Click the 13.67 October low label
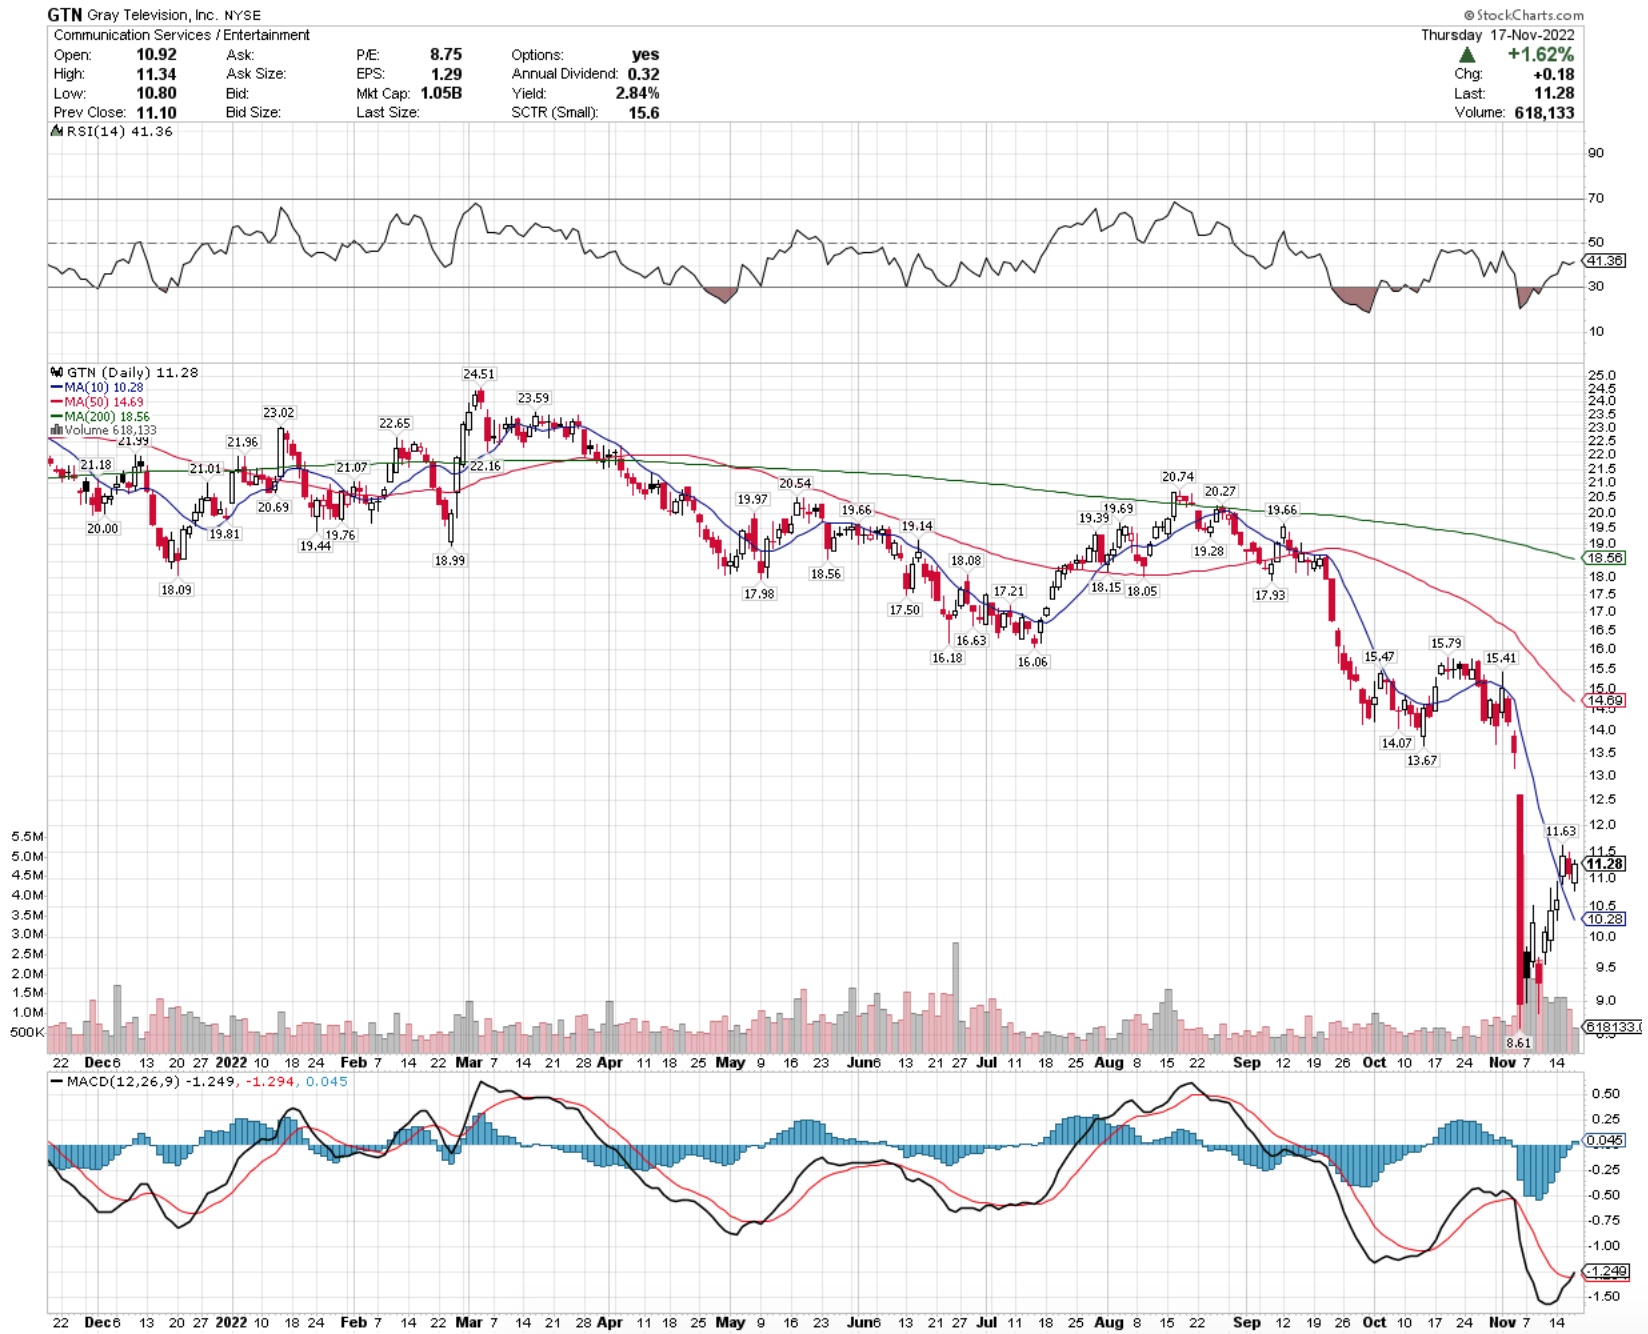Screen dimensions: 1648x1334 1422,761
